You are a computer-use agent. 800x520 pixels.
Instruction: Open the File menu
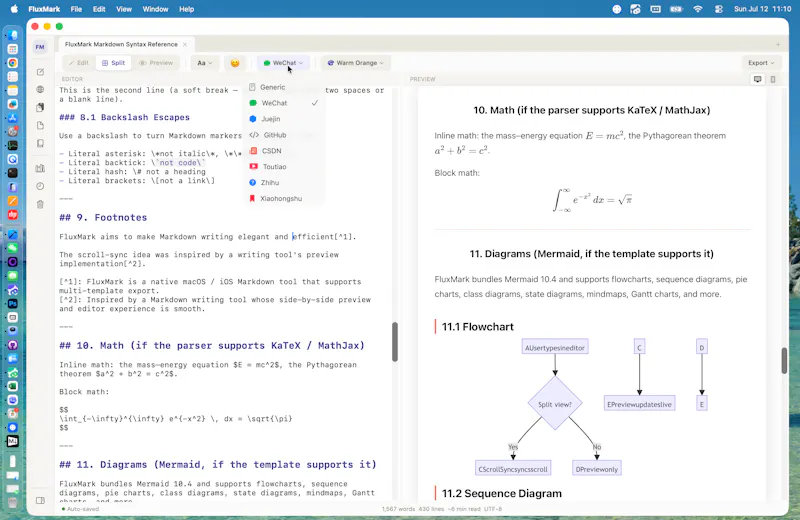click(x=76, y=9)
